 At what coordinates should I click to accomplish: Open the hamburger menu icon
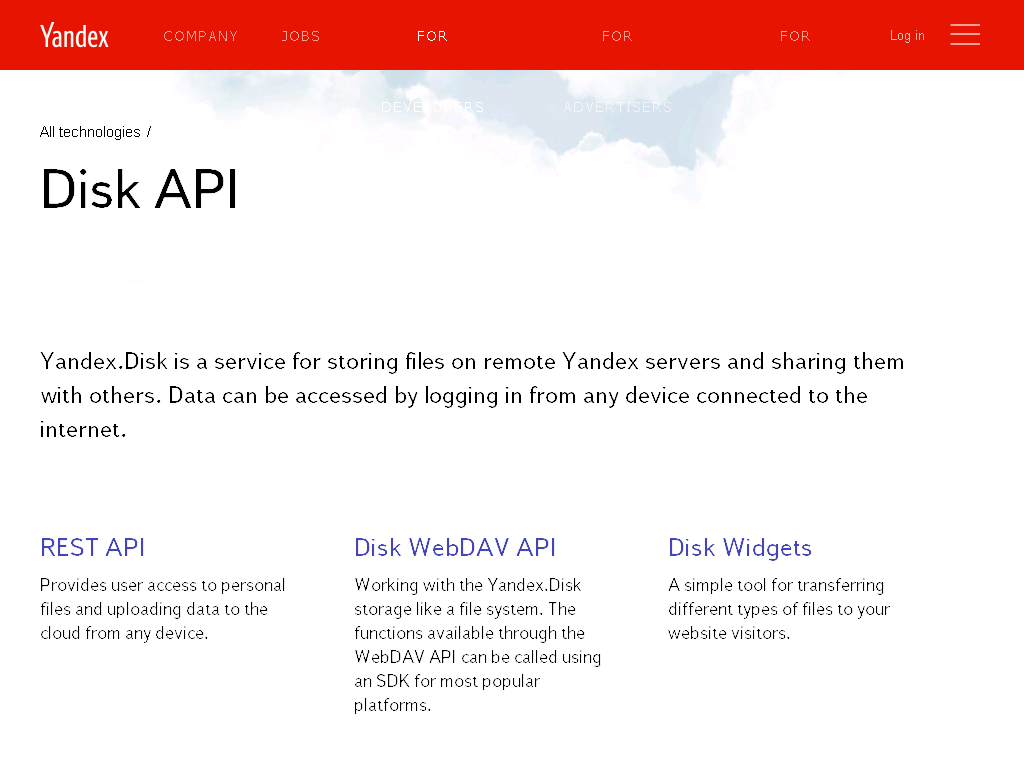click(964, 35)
